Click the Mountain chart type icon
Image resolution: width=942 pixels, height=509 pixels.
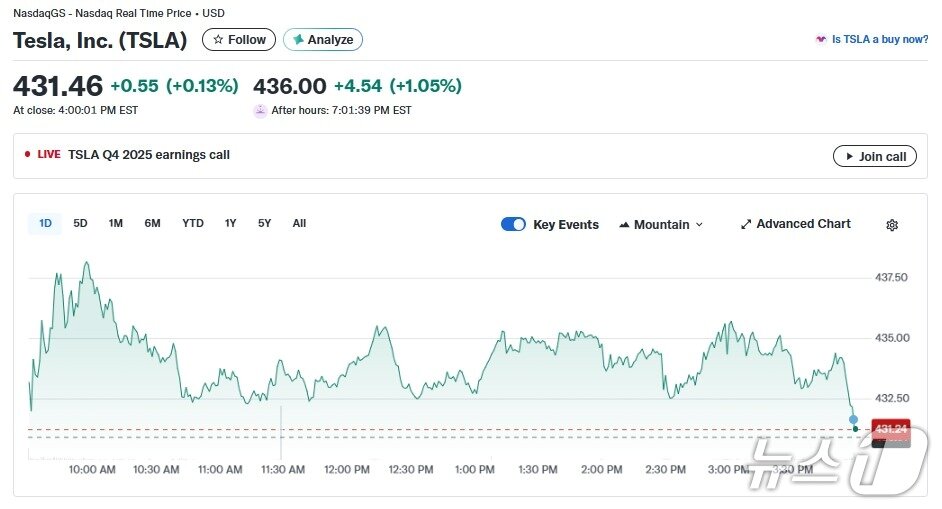pyautogui.click(x=625, y=225)
